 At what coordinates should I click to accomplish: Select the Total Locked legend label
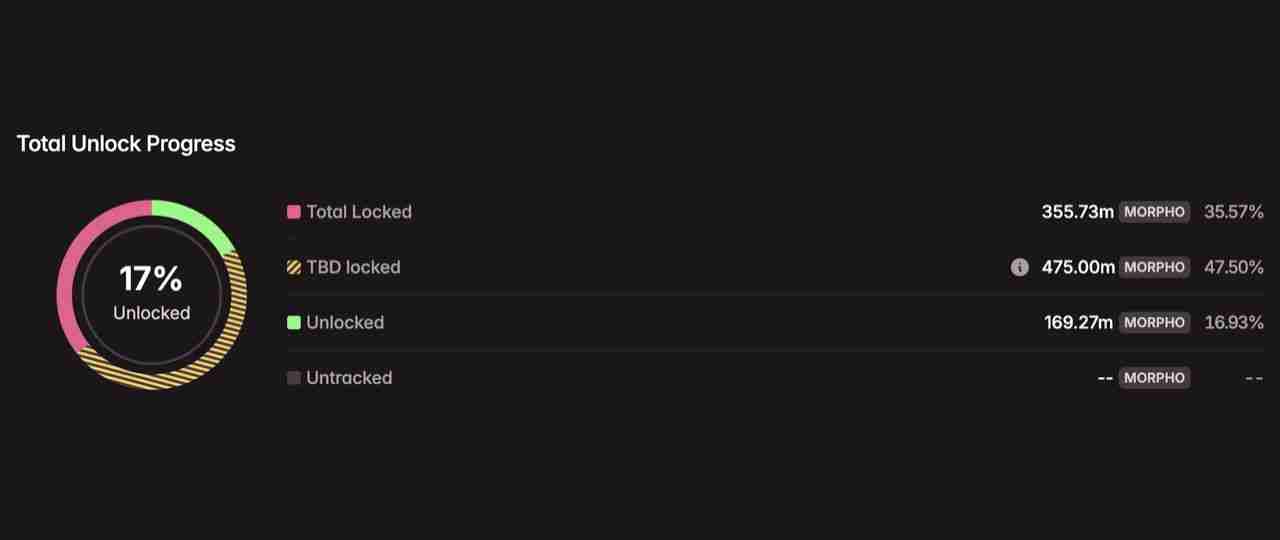coord(359,212)
